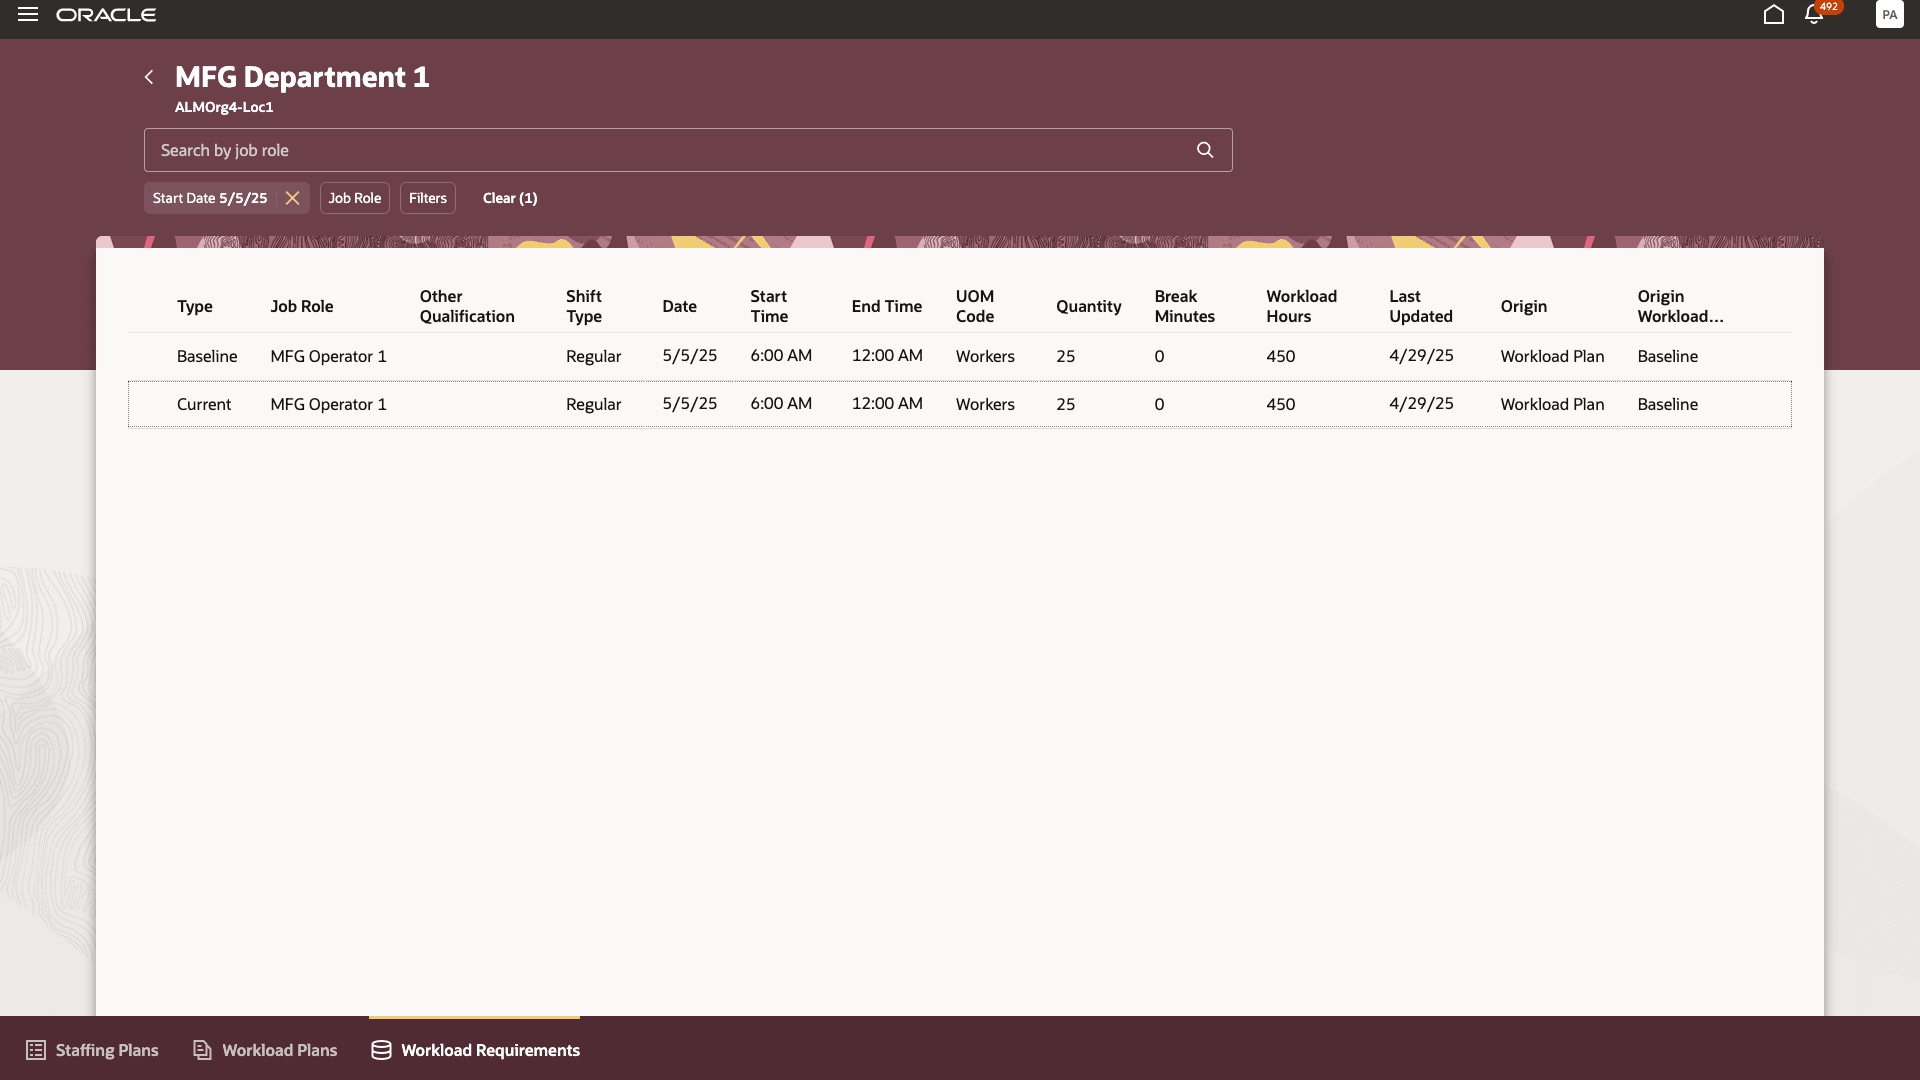Collapse back to previous page with back arrow
Viewport: 1920px width, 1080px height.
148,77
